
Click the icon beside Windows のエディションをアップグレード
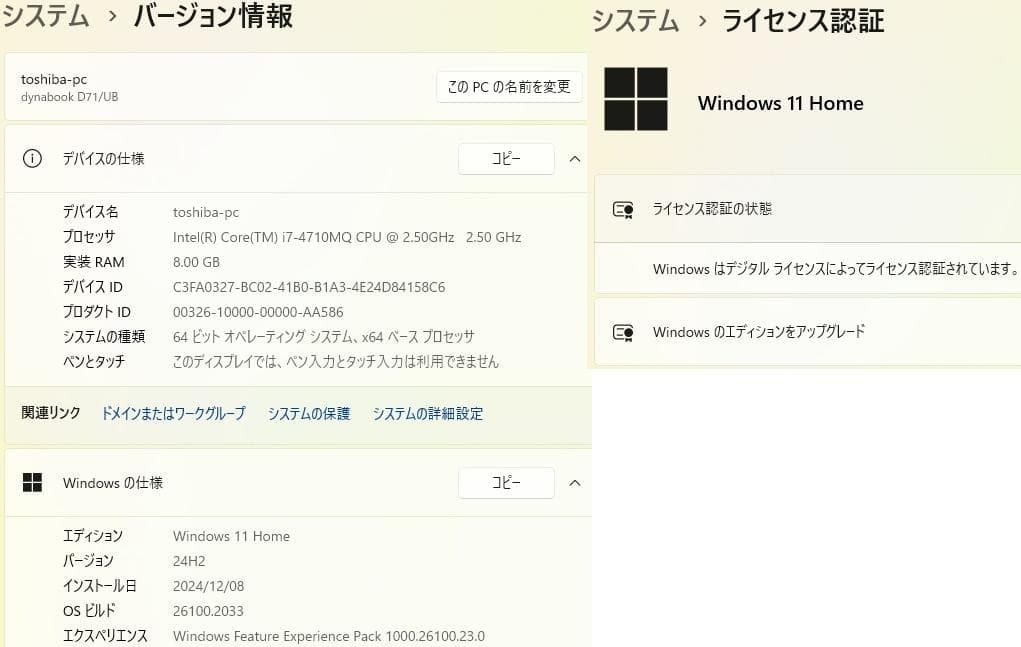(623, 332)
